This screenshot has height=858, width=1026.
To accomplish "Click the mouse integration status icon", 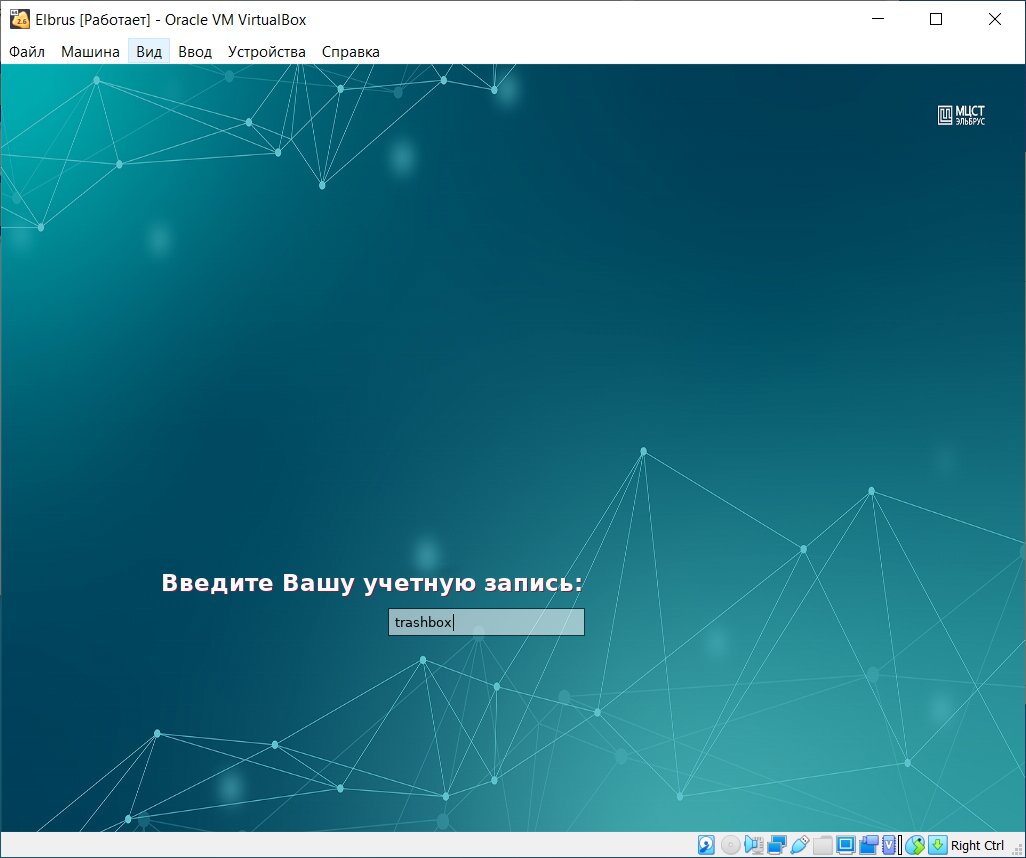I will click(915, 845).
